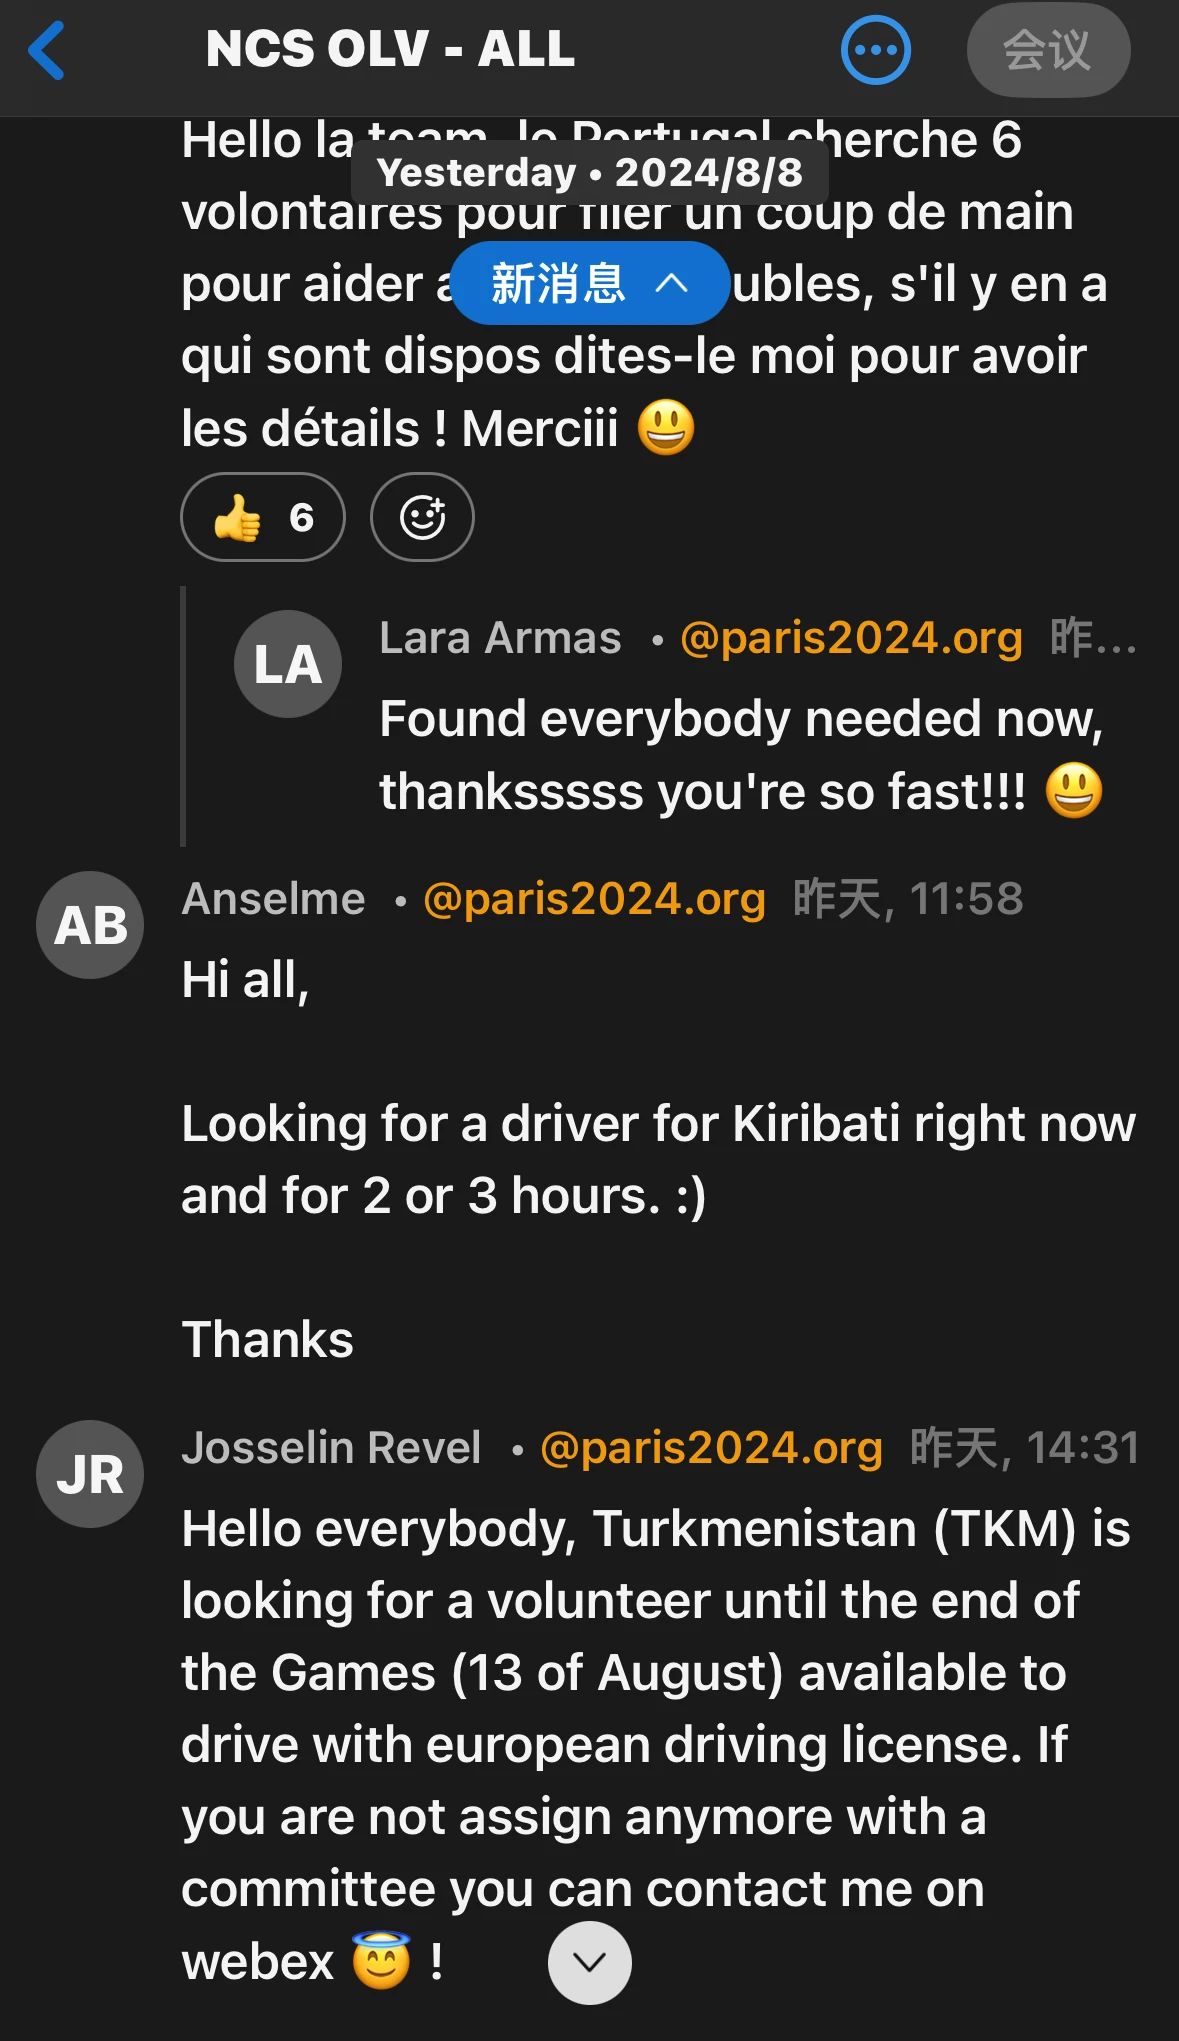Tap Anselme's sender name
This screenshot has height=2041, width=1179.
point(274,899)
